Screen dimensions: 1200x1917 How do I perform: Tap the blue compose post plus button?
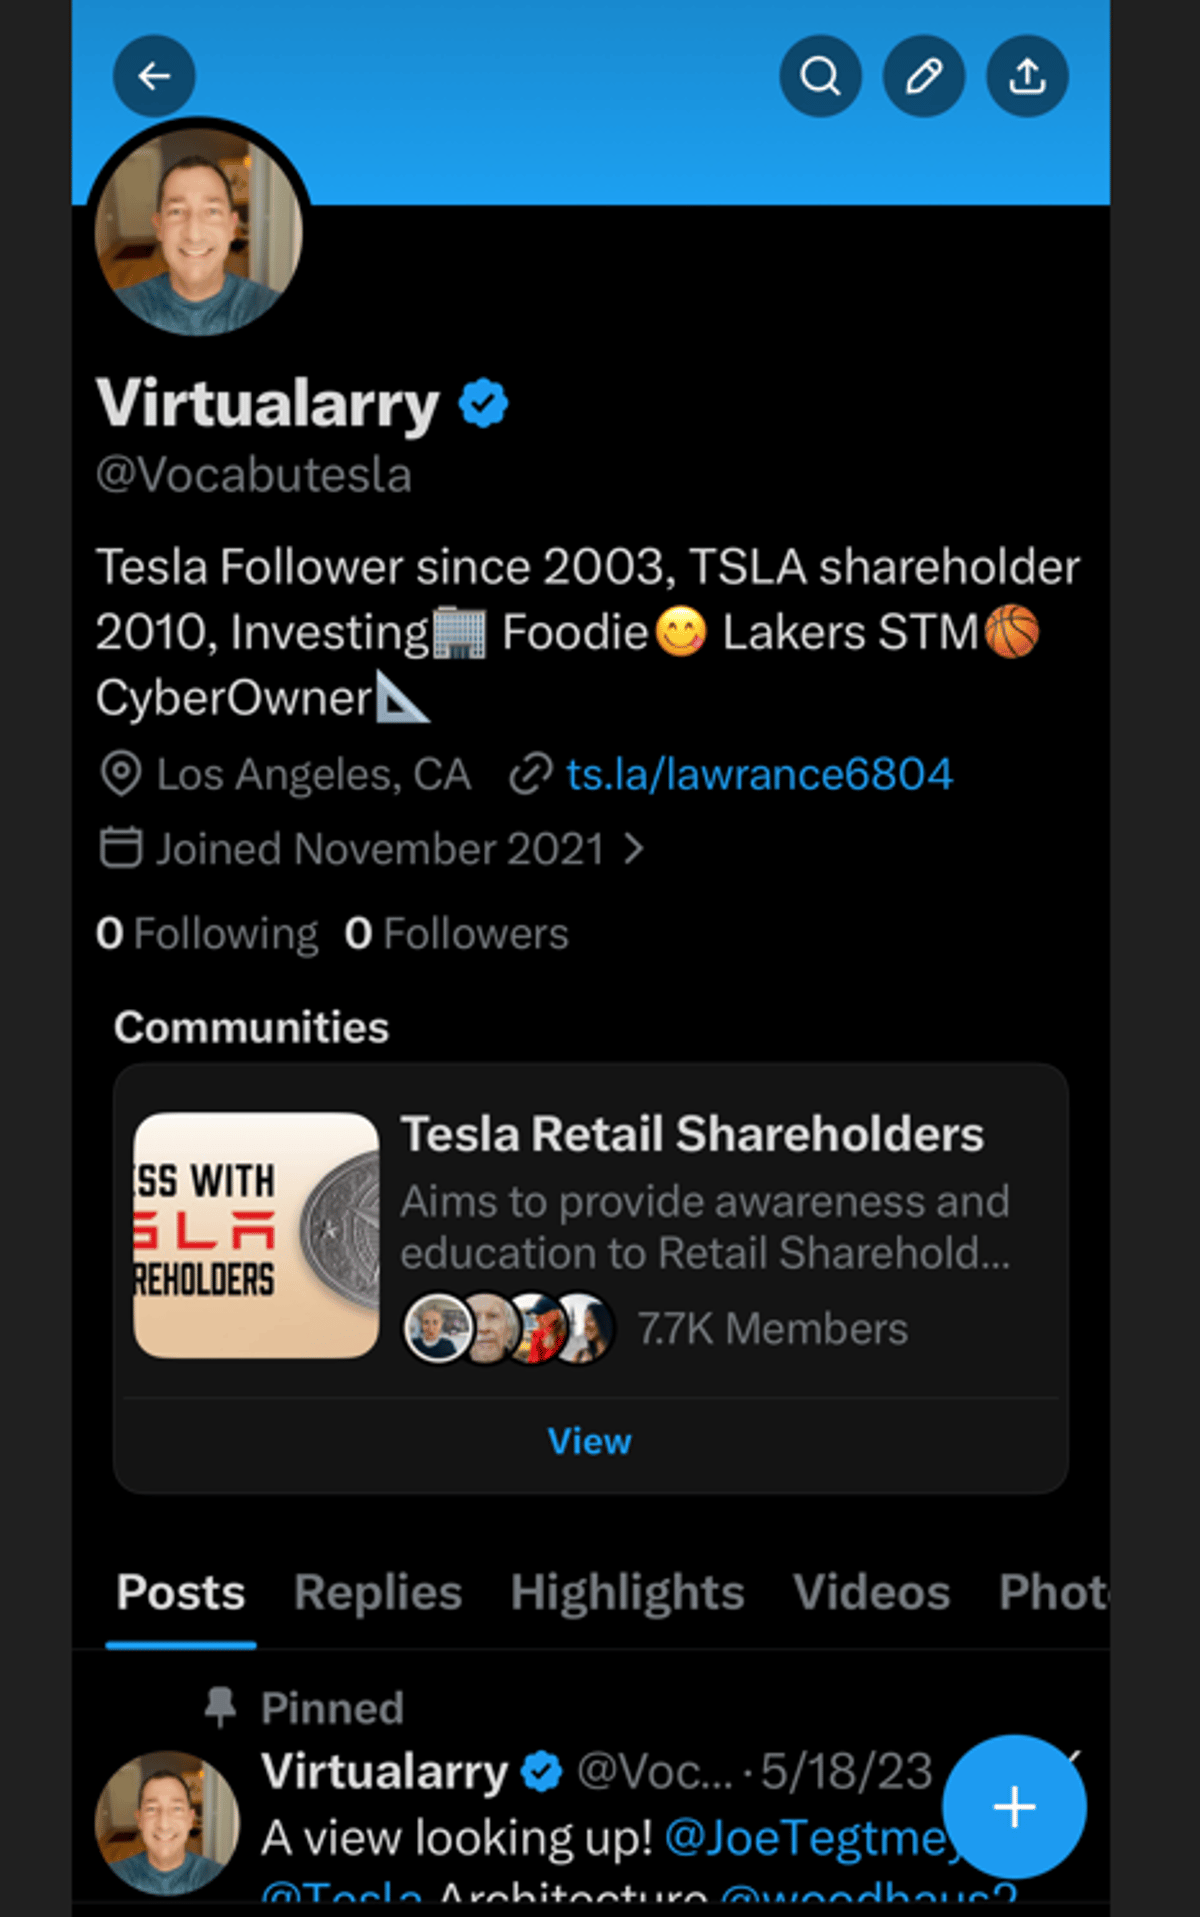1014,1806
